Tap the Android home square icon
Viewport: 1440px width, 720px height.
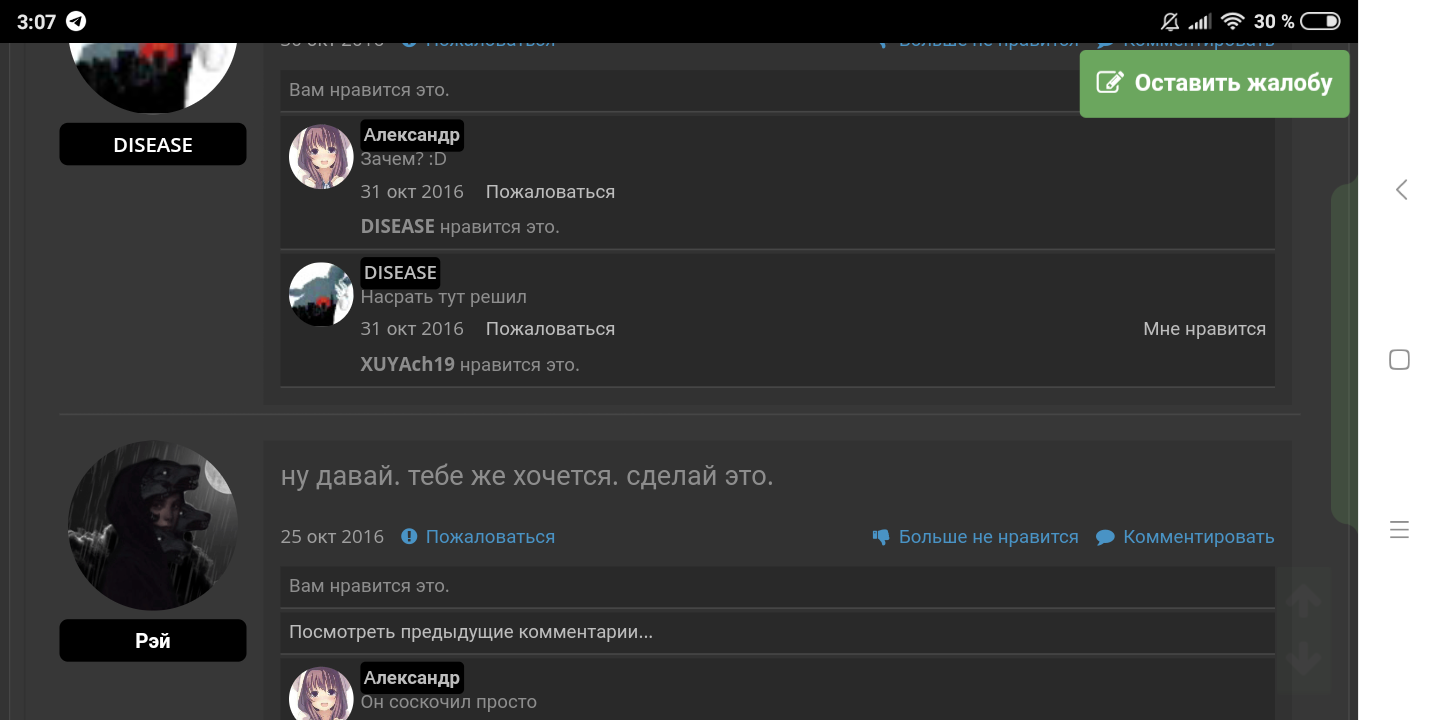click(1400, 360)
